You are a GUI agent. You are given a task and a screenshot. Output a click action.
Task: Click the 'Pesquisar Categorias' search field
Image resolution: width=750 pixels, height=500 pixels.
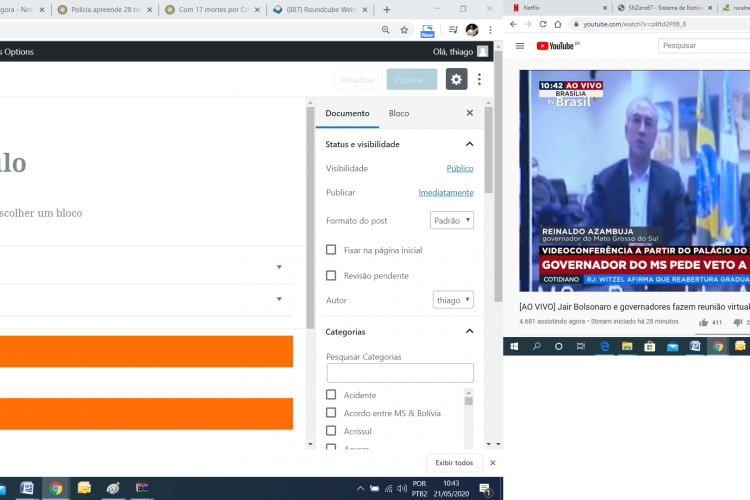click(x=399, y=373)
